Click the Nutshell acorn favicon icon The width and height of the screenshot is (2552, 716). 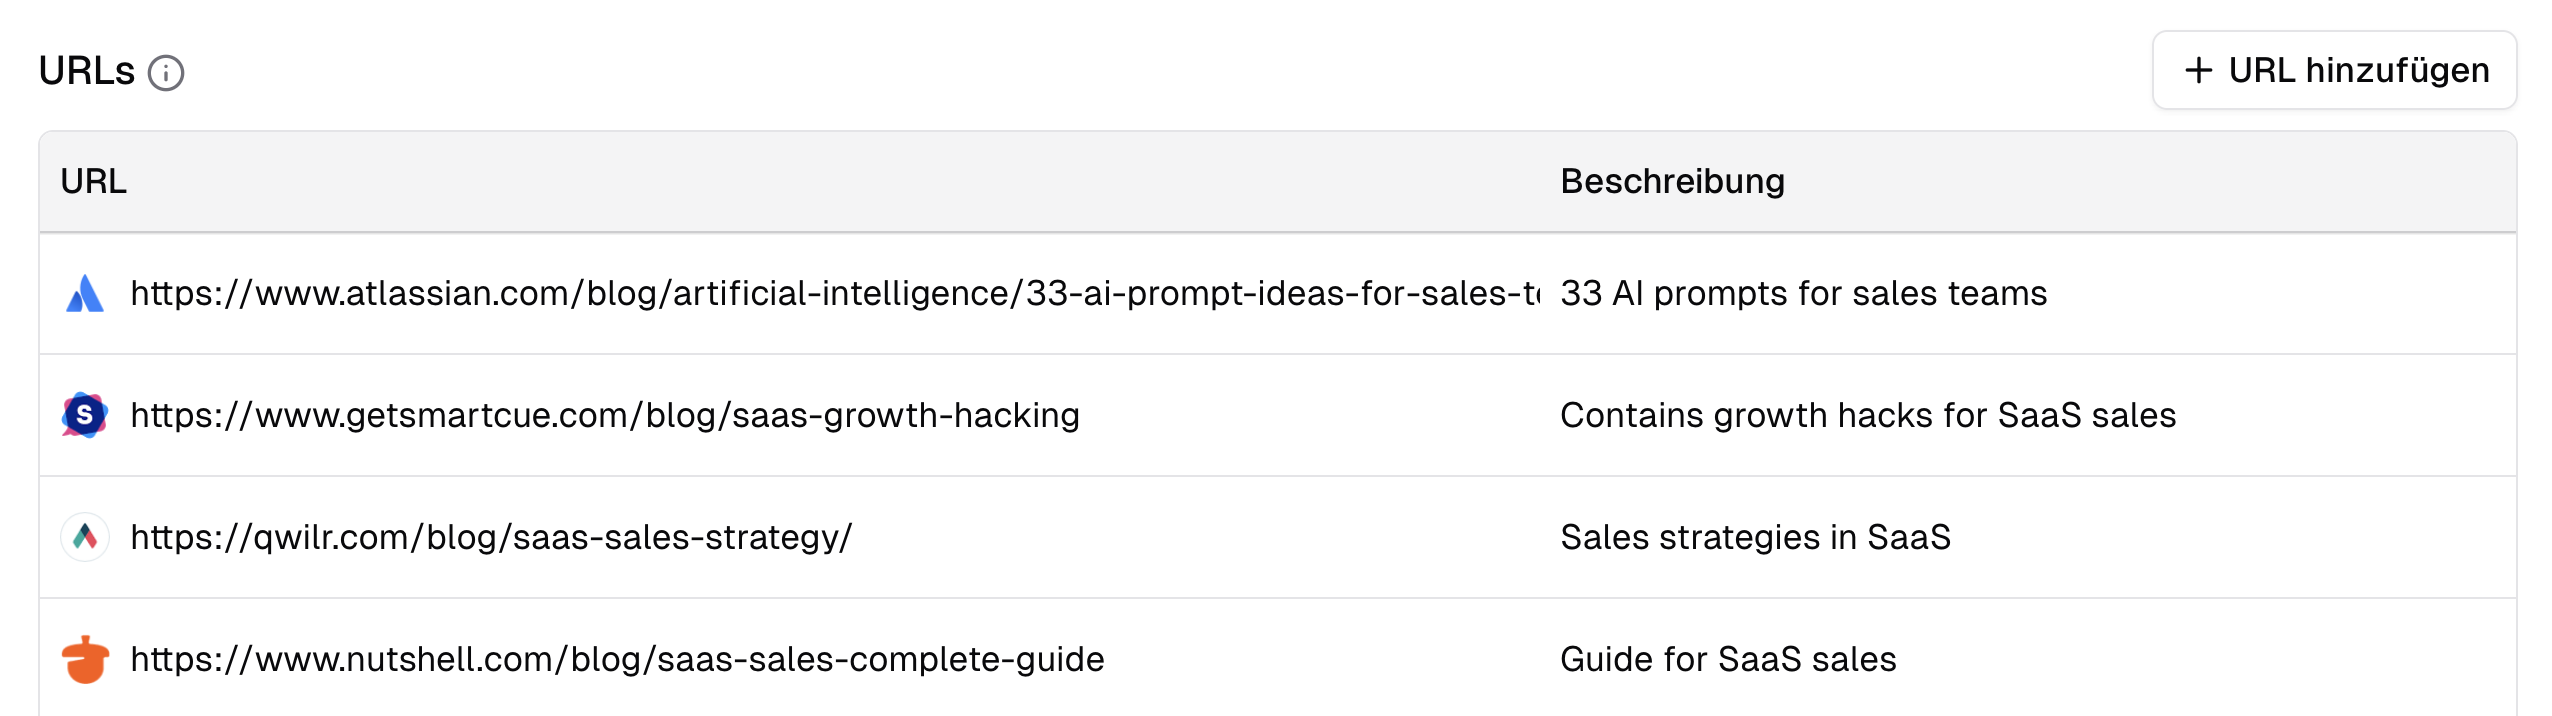[x=85, y=659]
